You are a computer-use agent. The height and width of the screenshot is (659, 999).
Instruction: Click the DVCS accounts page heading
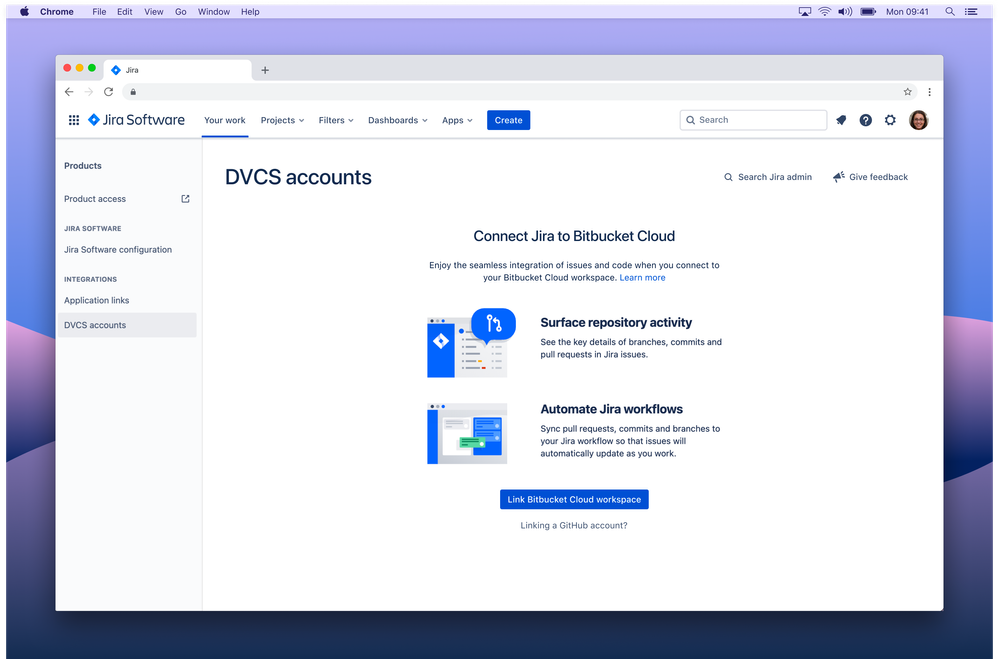(298, 177)
